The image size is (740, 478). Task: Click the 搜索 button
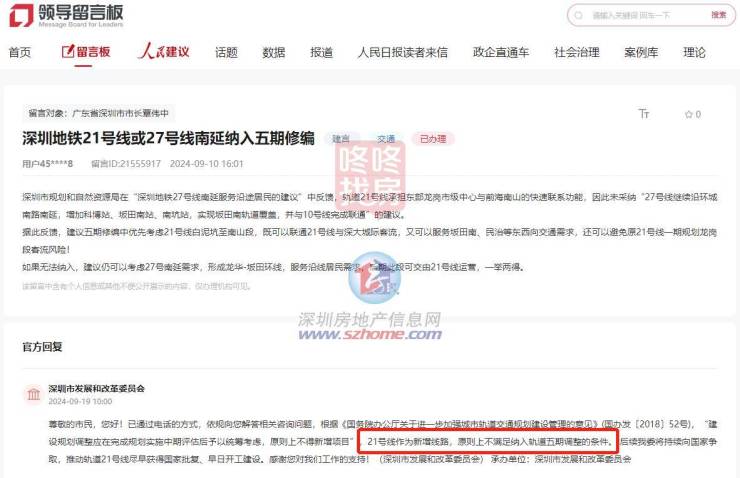(719, 15)
